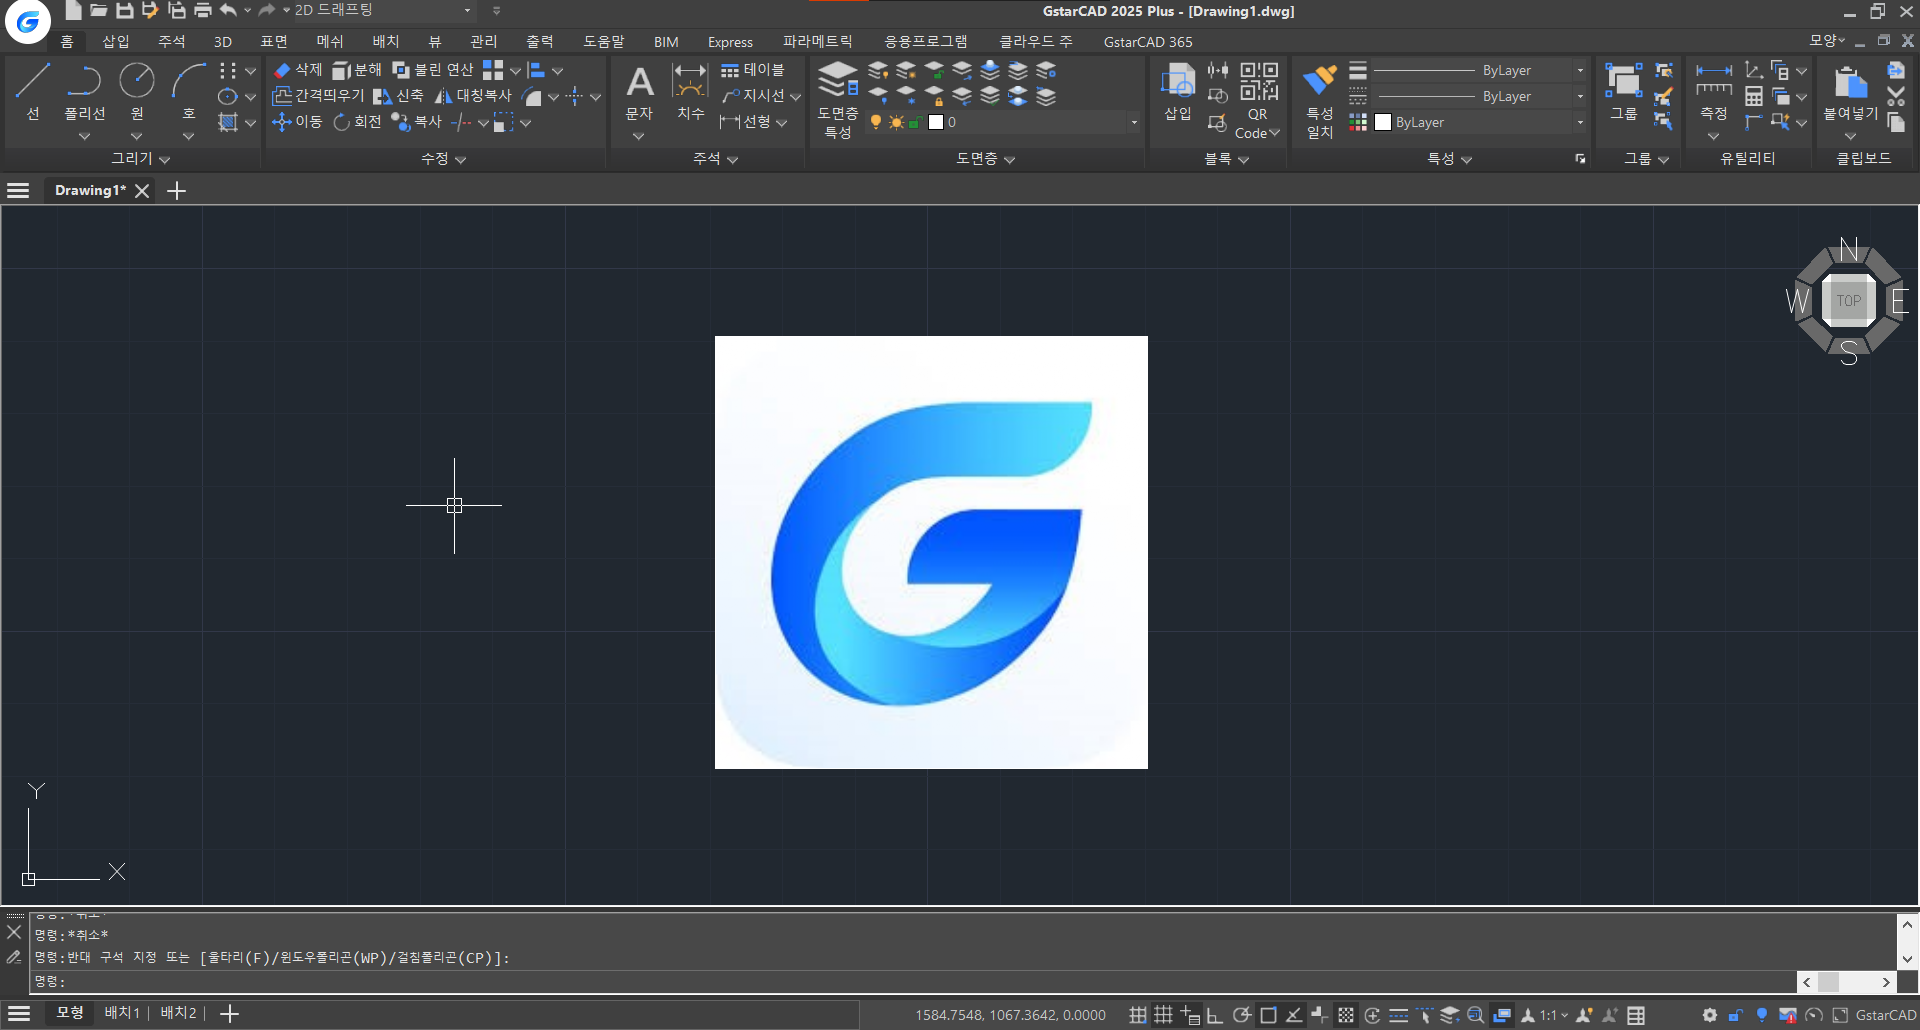Click the 복사 (Copy) tool
Viewport: 1920px width, 1030px height.
tap(417, 122)
